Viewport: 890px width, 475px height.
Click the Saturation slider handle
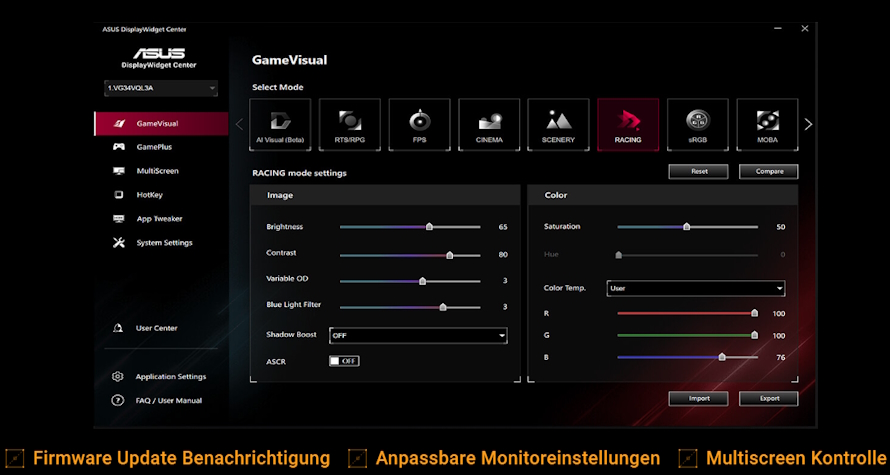[687, 226]
